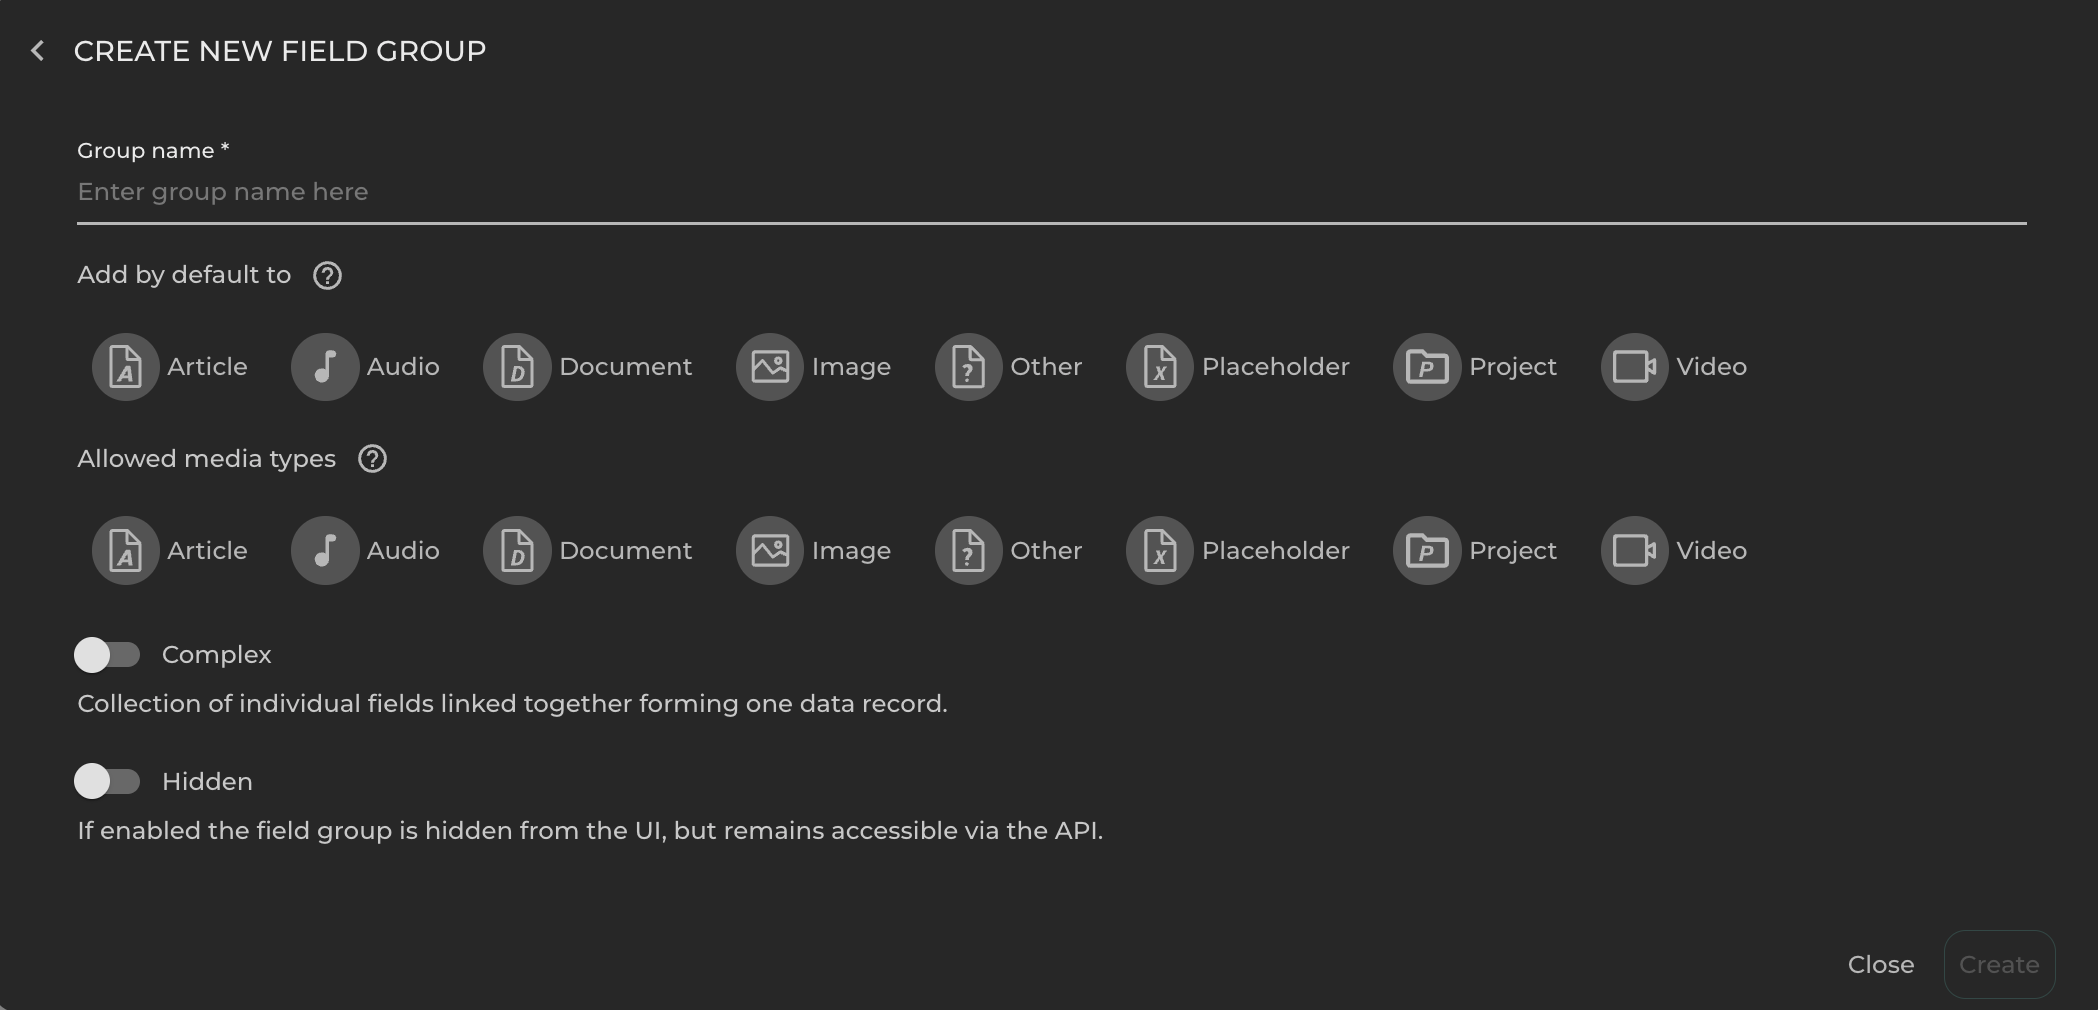Select Placeholder icon under Add by default to
2098x1010 pixels.
1160,367
